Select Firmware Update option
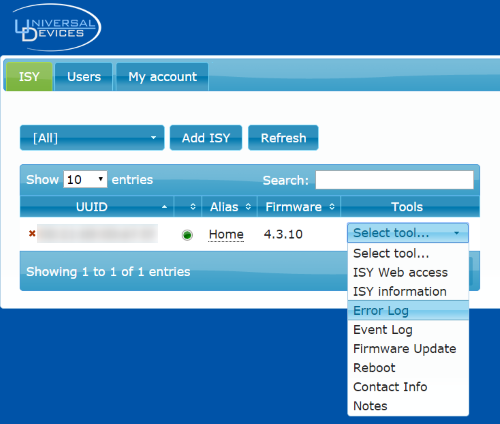 408,349
